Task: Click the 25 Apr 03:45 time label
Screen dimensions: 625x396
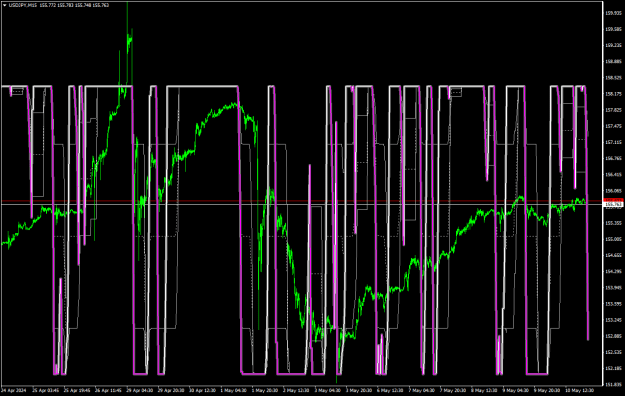Action: point(46,390)
